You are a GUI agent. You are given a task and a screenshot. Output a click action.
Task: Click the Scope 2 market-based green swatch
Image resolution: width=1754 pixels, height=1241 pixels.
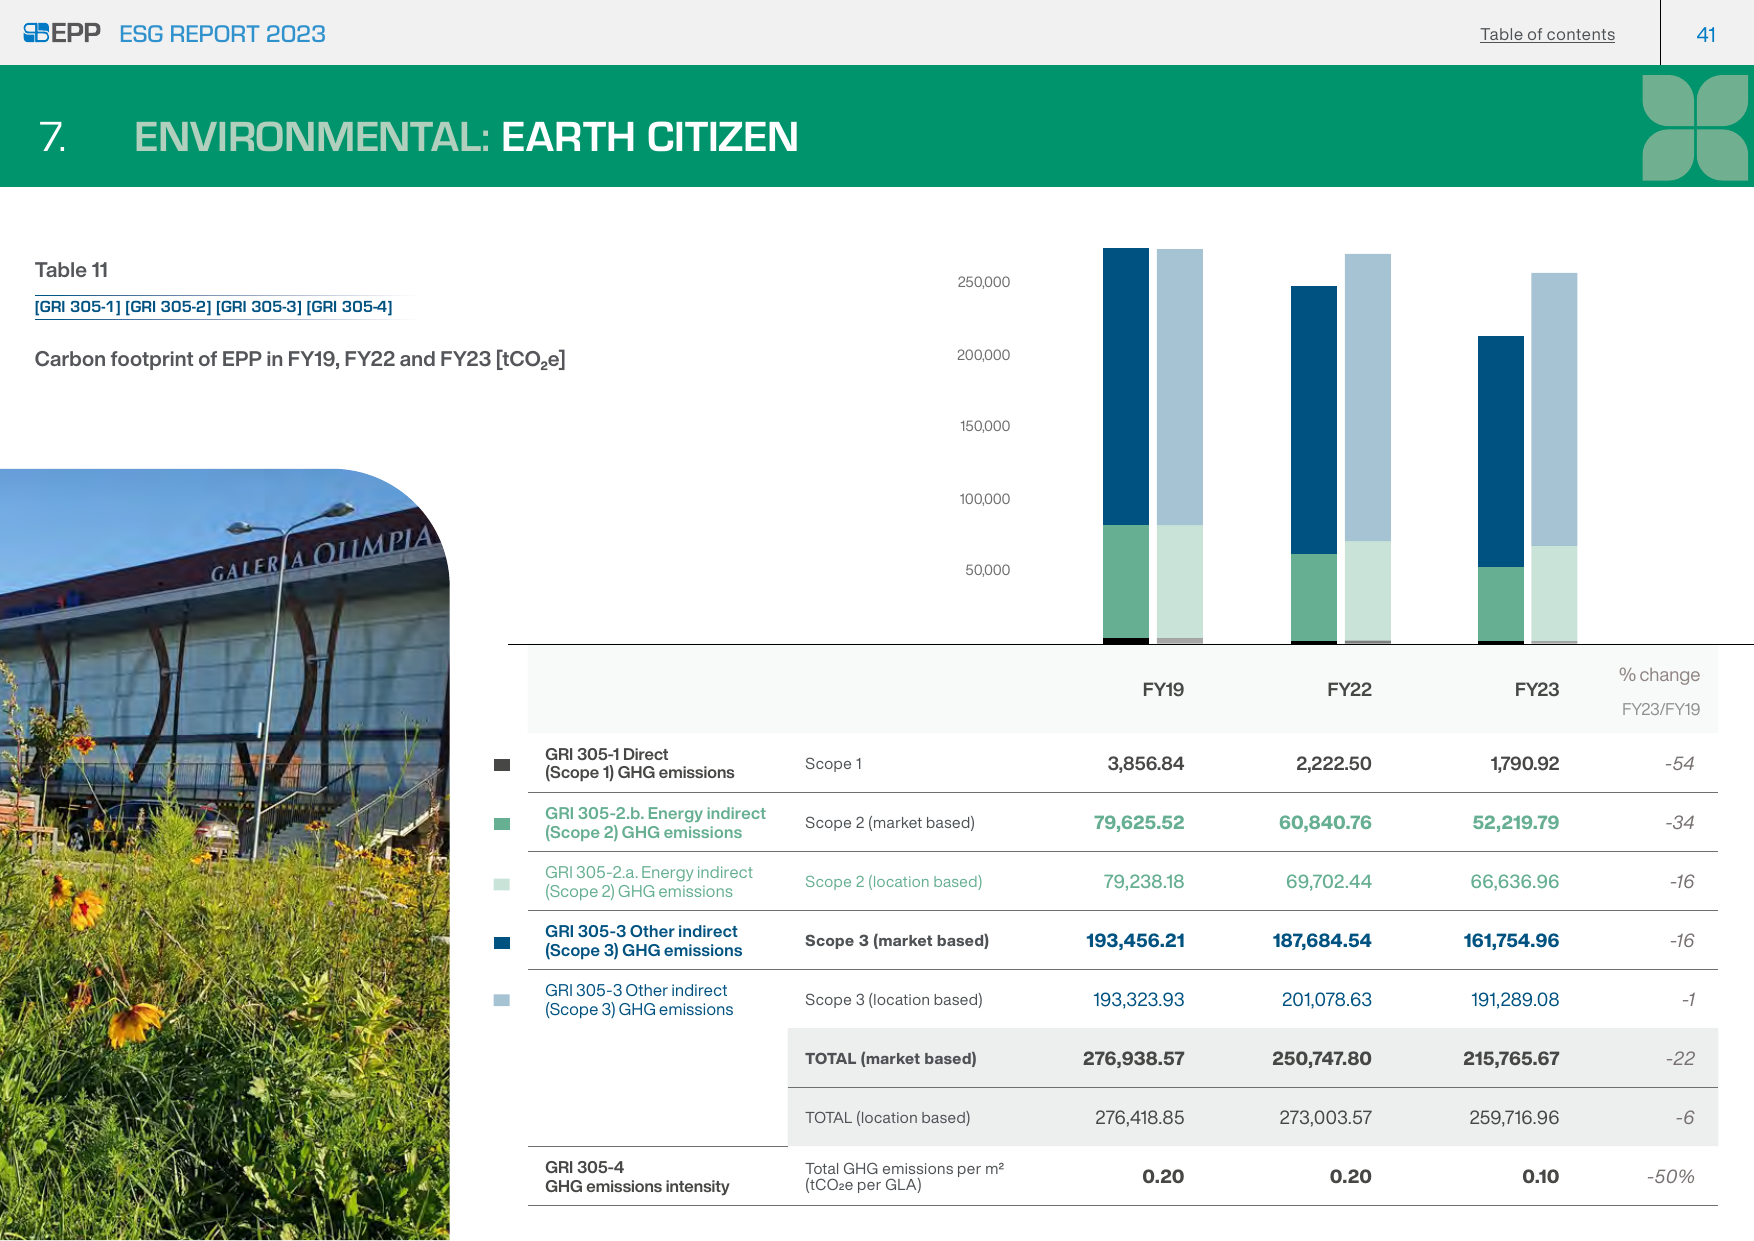[x=502, y=824]
